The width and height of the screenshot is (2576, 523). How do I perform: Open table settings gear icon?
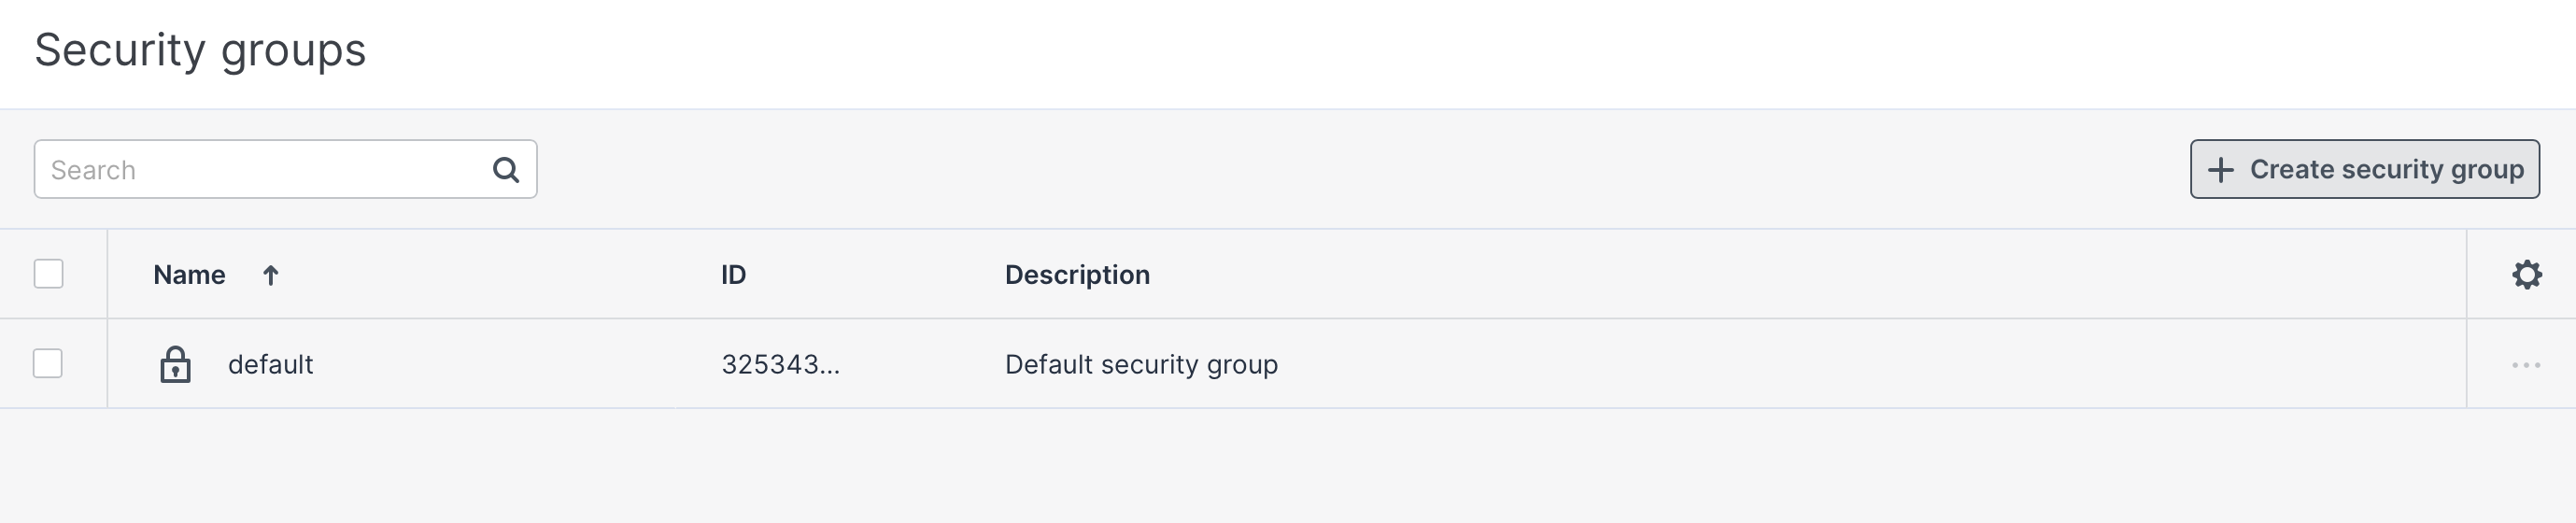(2527, 275)
